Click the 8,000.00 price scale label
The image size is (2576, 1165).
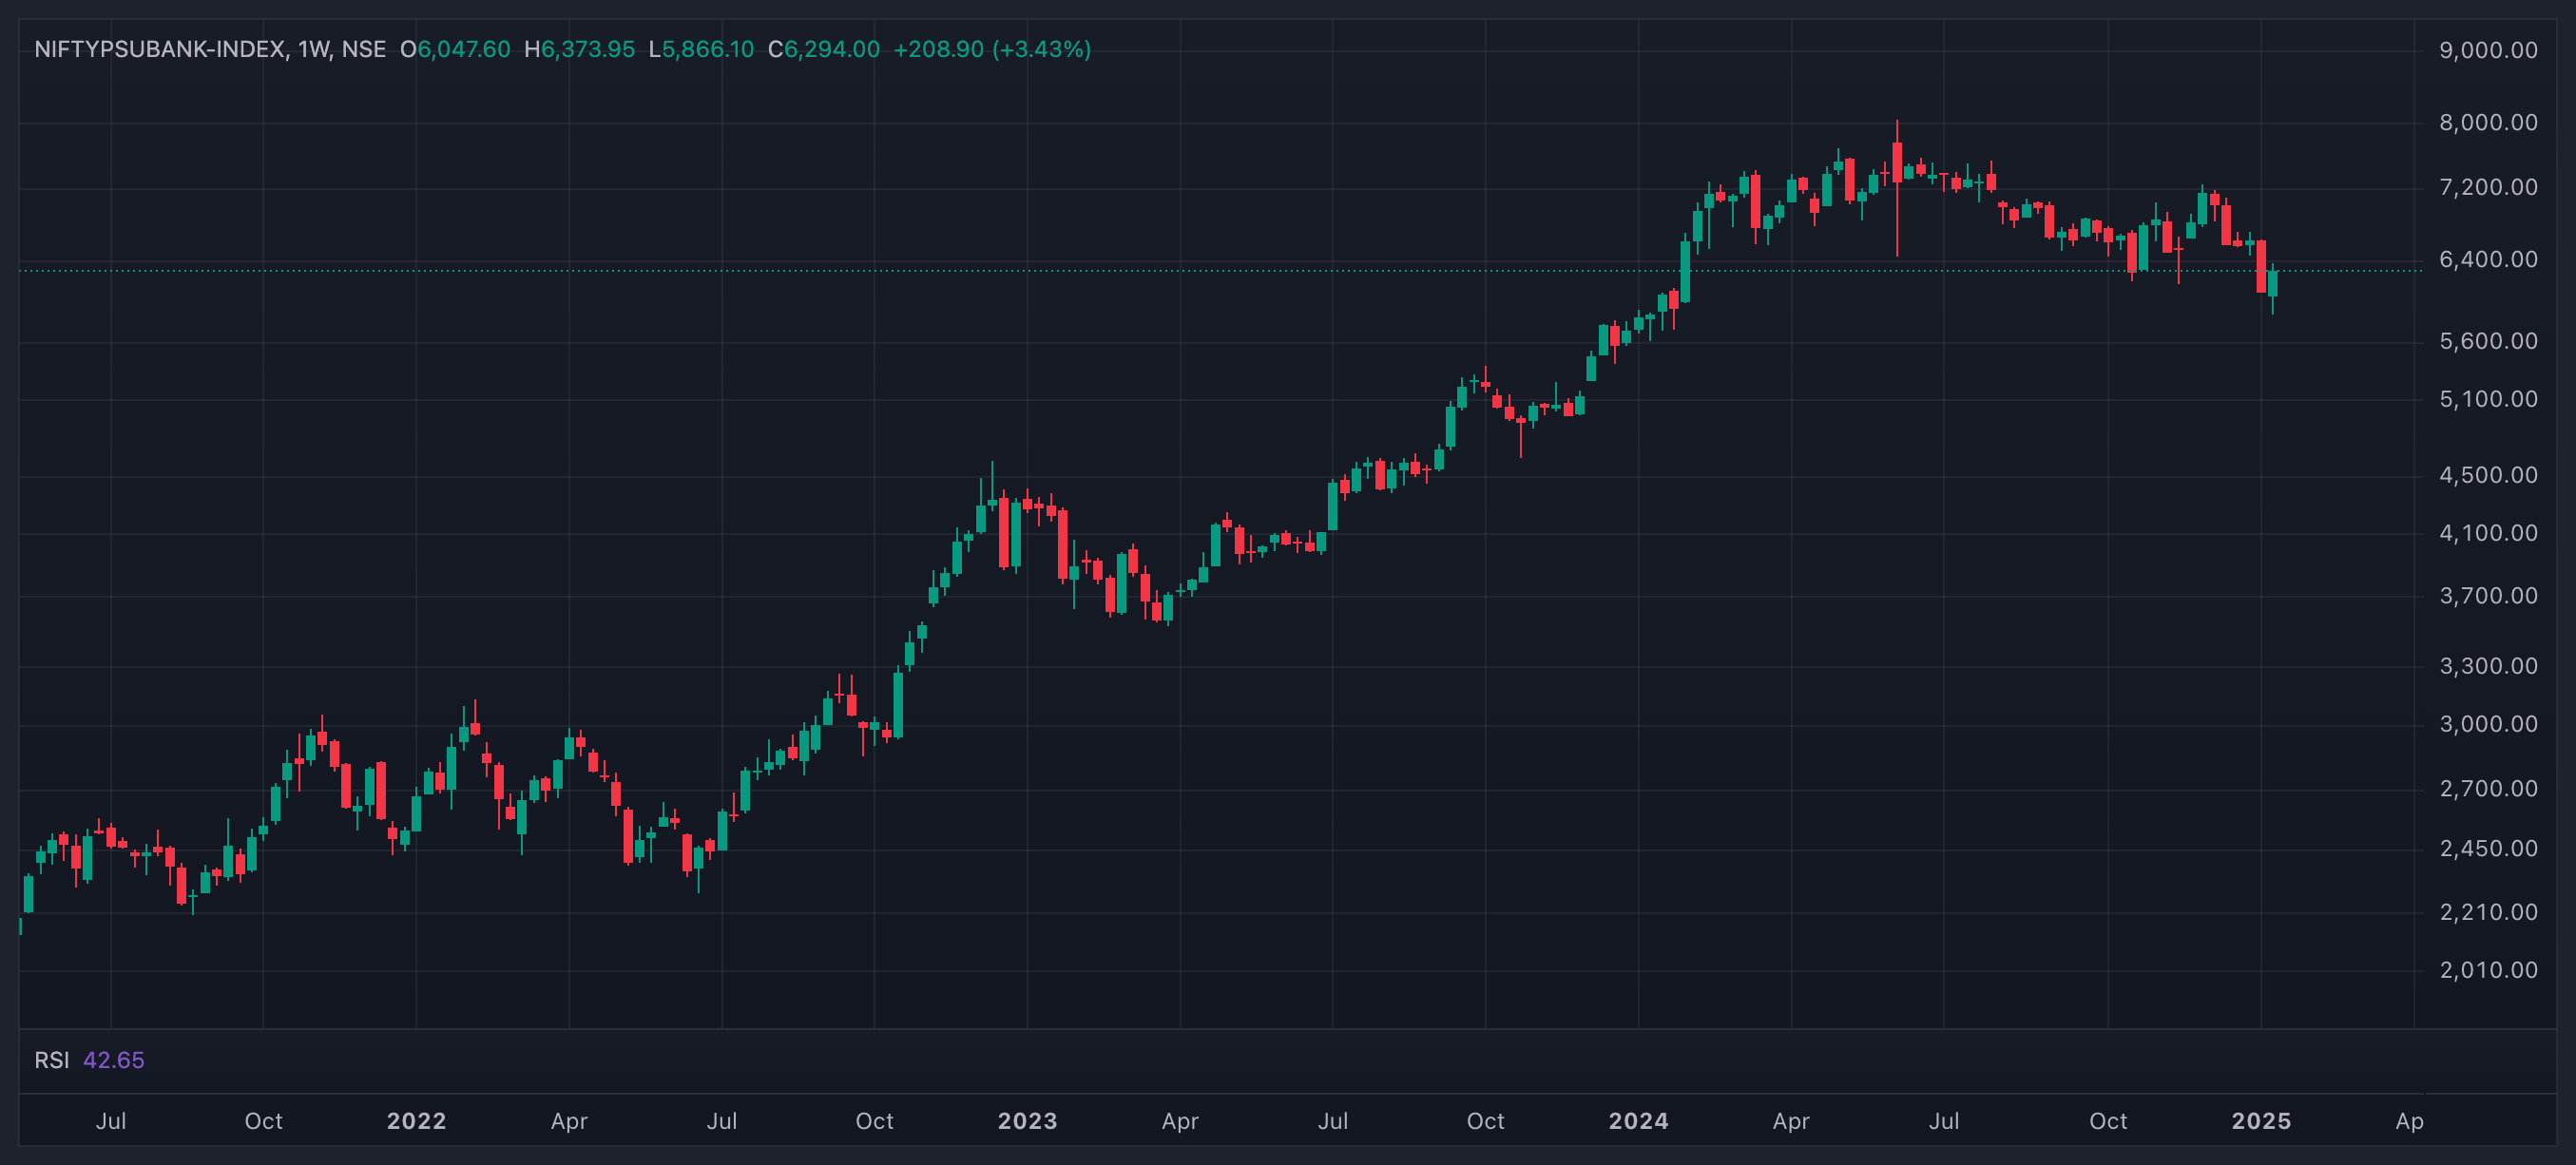click(2488, 123)
